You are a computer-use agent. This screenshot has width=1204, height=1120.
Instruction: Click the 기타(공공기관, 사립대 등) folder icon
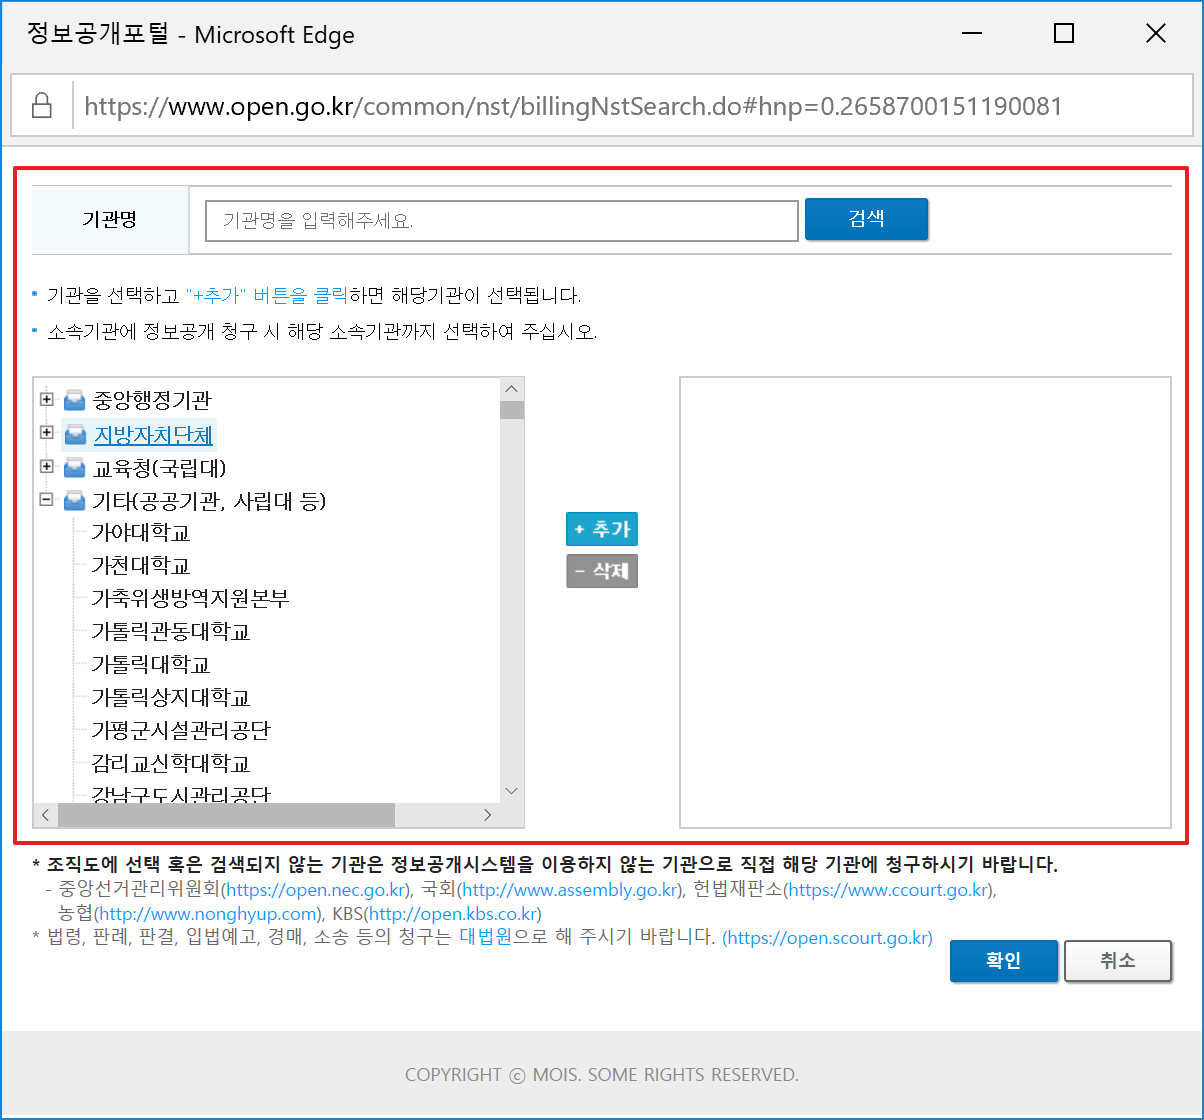pyautogui.click(x=74, y=501)
